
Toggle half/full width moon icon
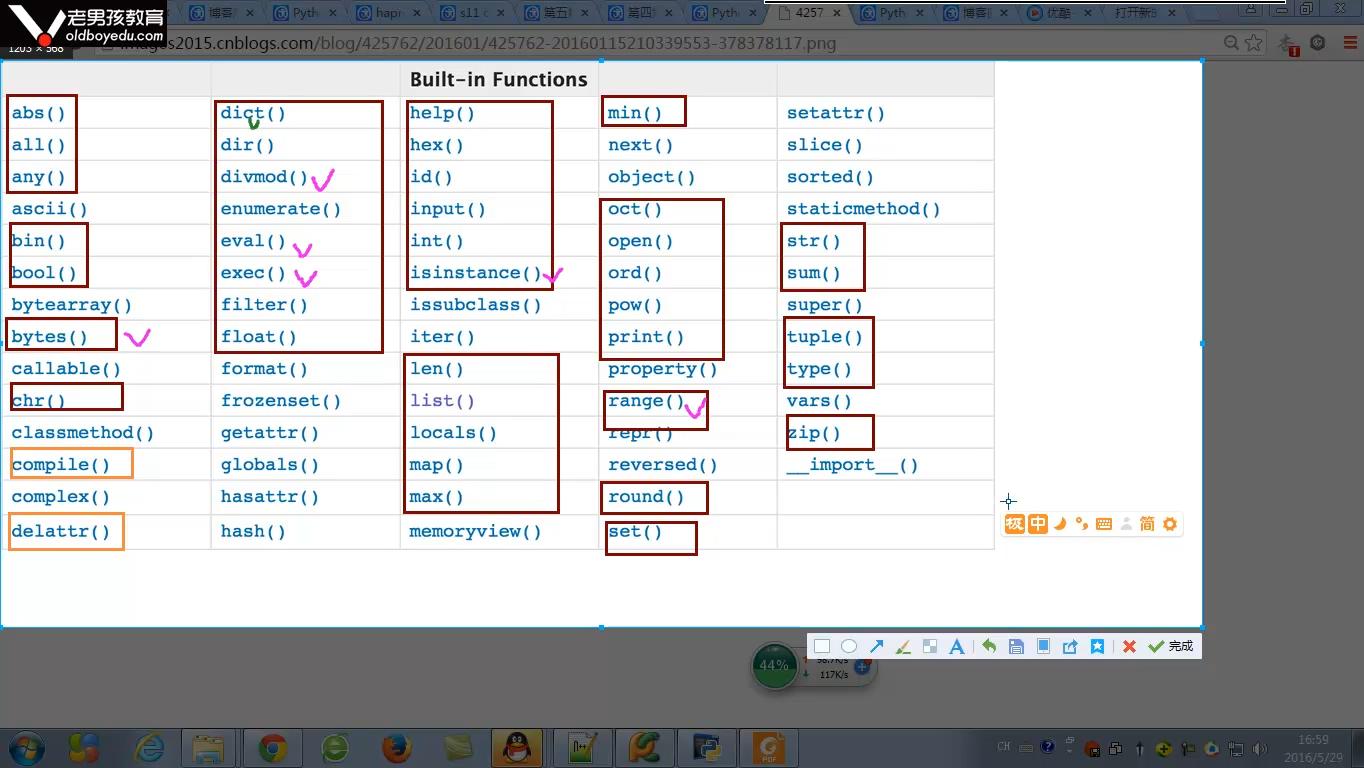(1060, 524)
